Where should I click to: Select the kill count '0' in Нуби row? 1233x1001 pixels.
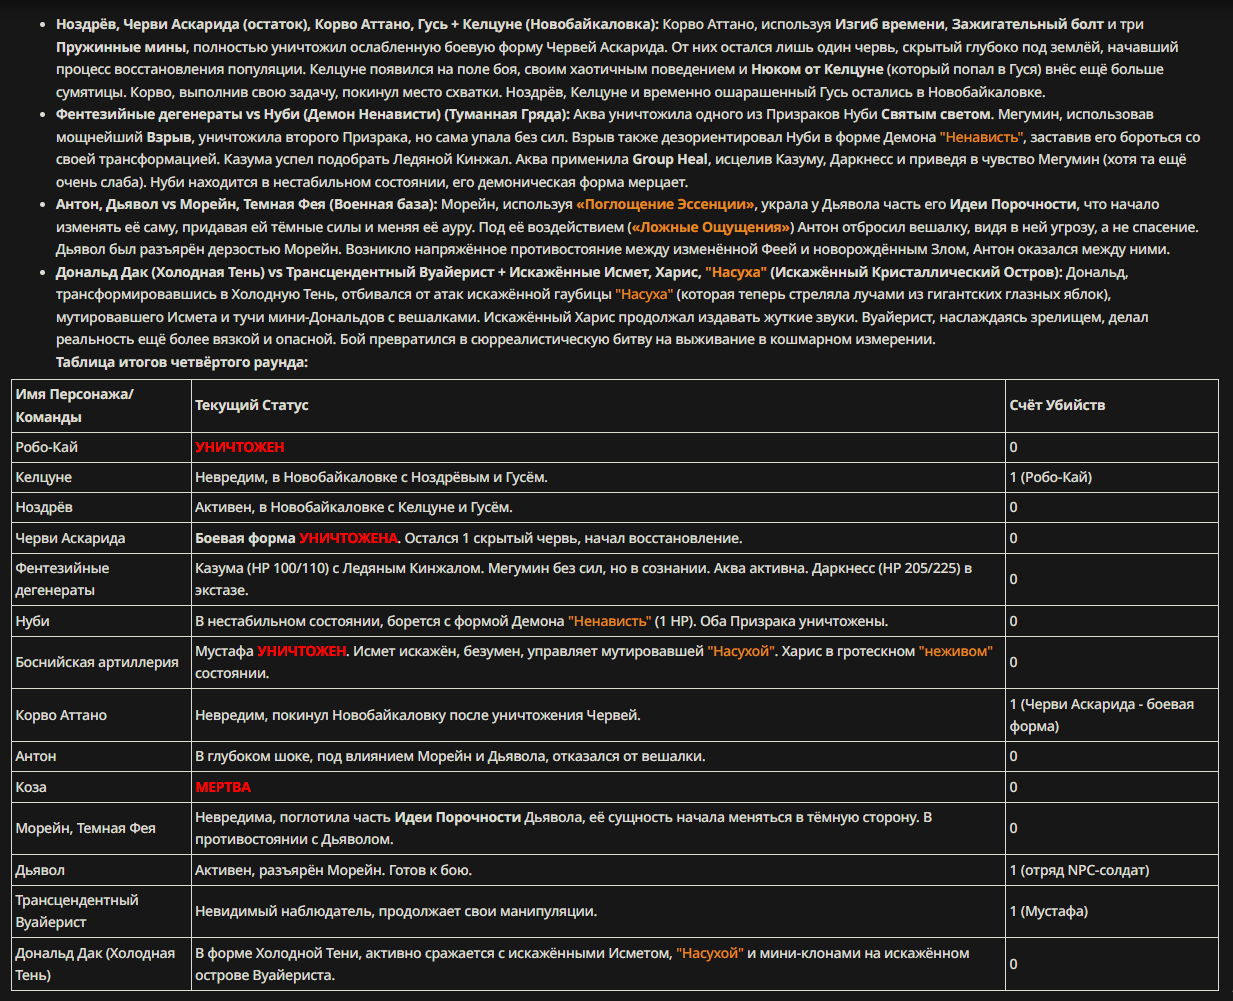tap(1112, 621)
